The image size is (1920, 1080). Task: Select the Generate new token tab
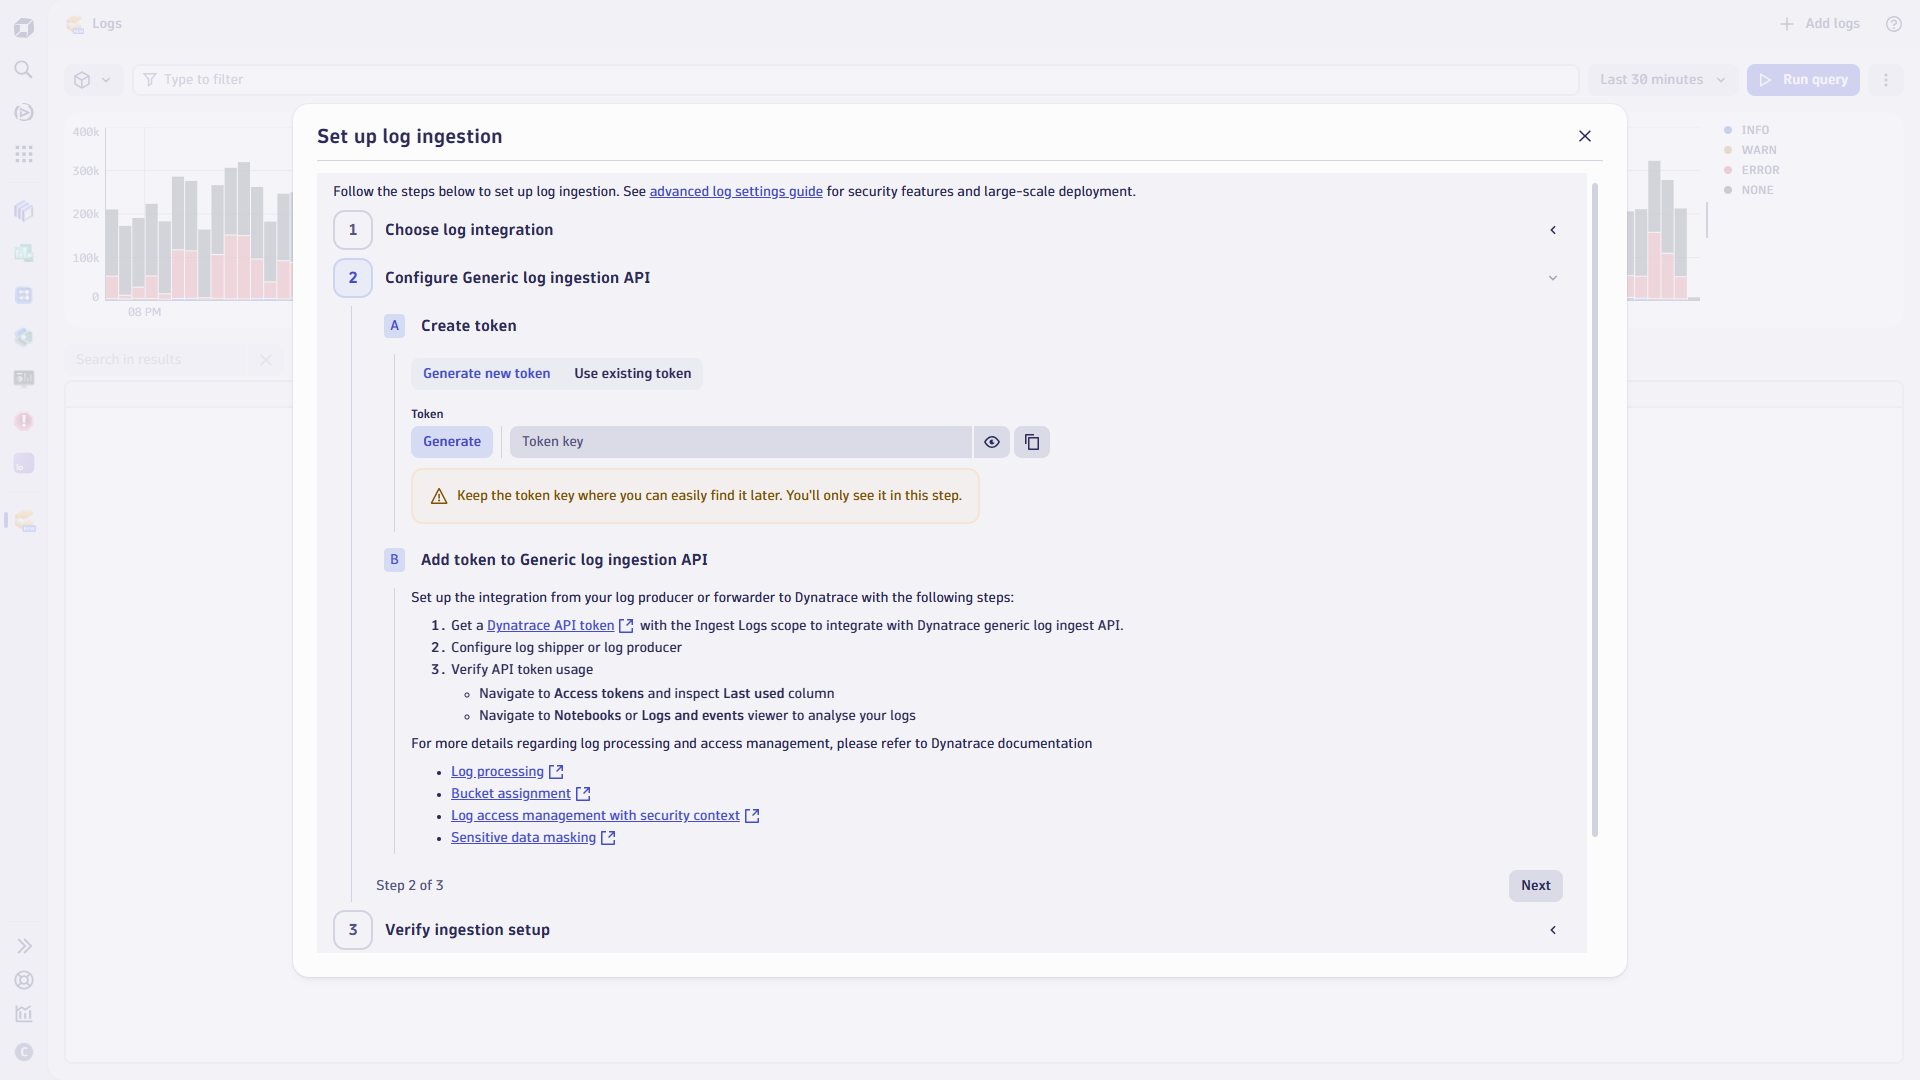(x=486, y=373)
